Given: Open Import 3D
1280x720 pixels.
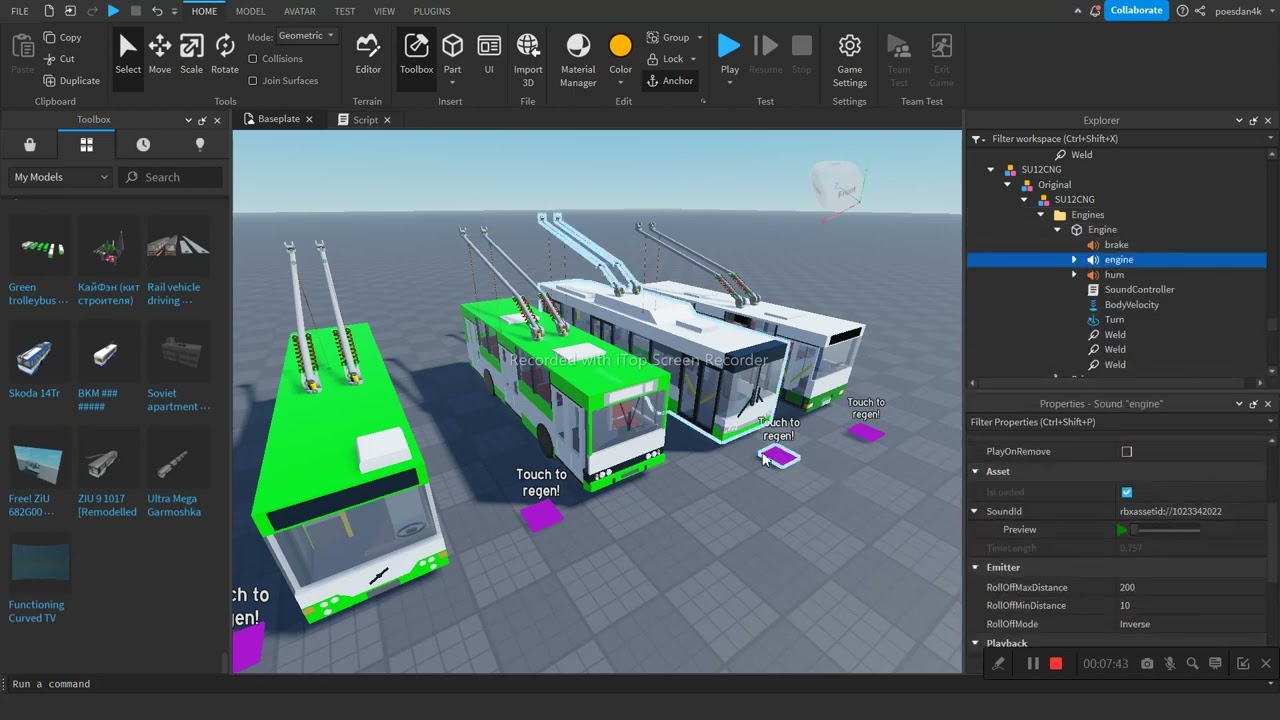Looking at the screenshot, I should (528, 60).
